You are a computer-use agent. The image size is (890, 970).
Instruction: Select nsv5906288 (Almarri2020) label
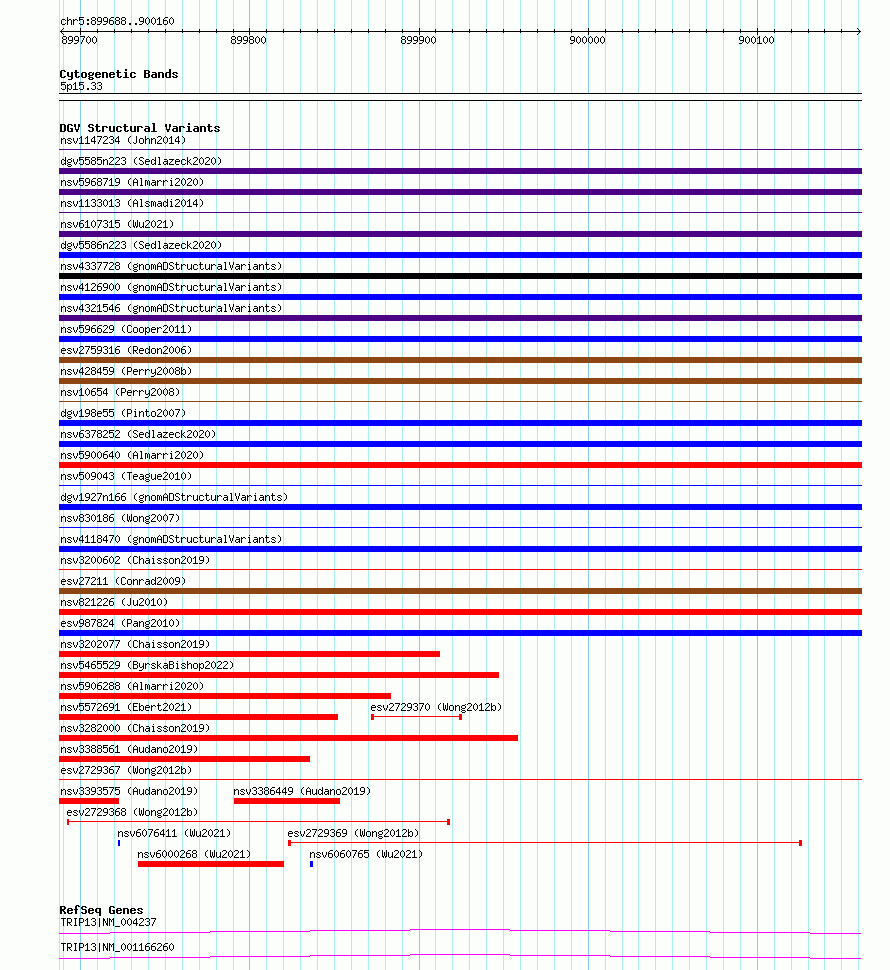(132, 687)
